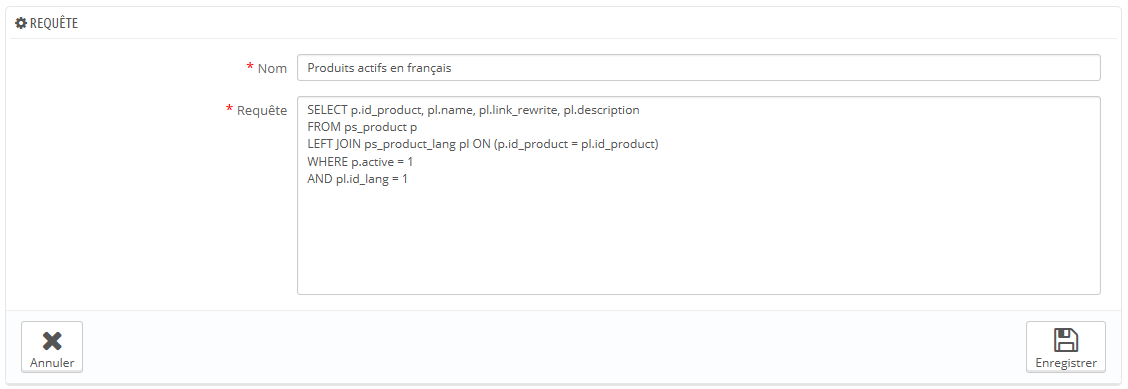Click the LEFT JOIN line of the query
The height and width of the screenshot is (389, 1128).
pos(483,145)
